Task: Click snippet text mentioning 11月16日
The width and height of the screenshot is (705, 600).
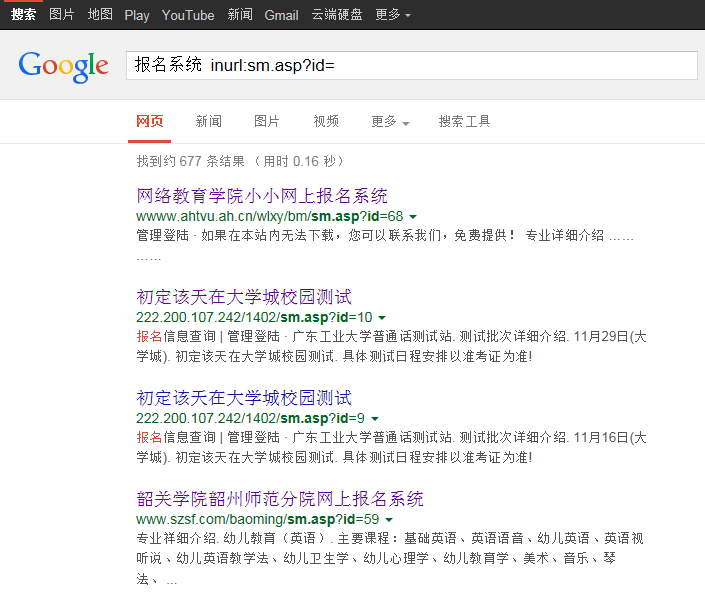Action: (391, 448)
